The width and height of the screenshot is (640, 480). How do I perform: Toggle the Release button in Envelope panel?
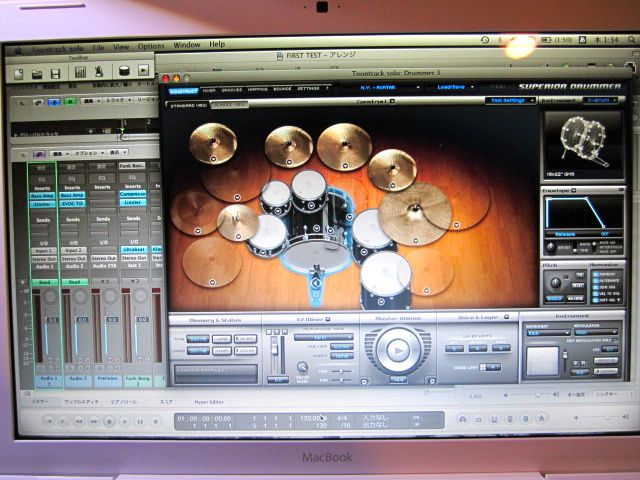pos(565,234)
